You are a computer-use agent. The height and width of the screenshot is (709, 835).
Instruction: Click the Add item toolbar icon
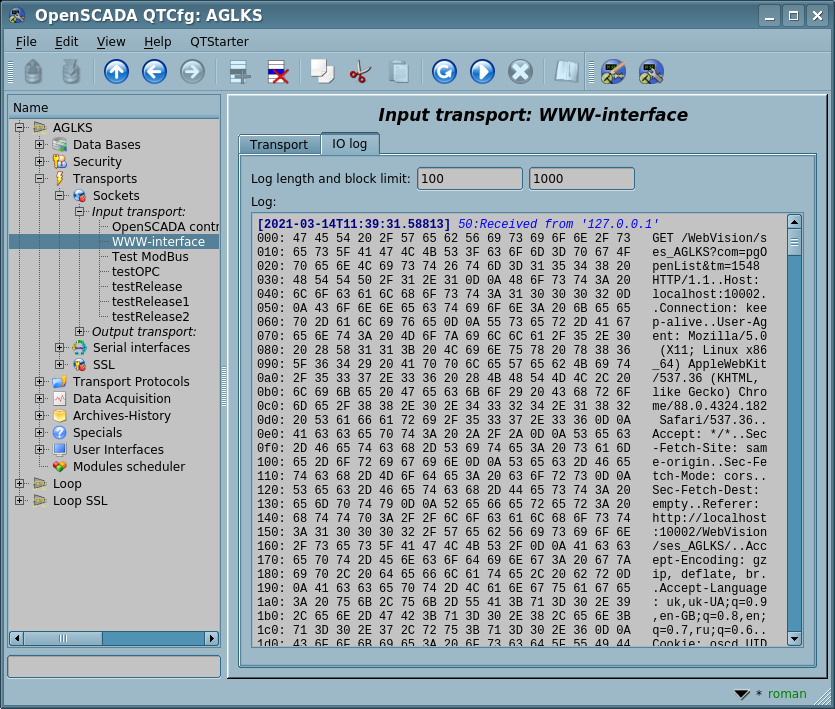tap(240, 72)
